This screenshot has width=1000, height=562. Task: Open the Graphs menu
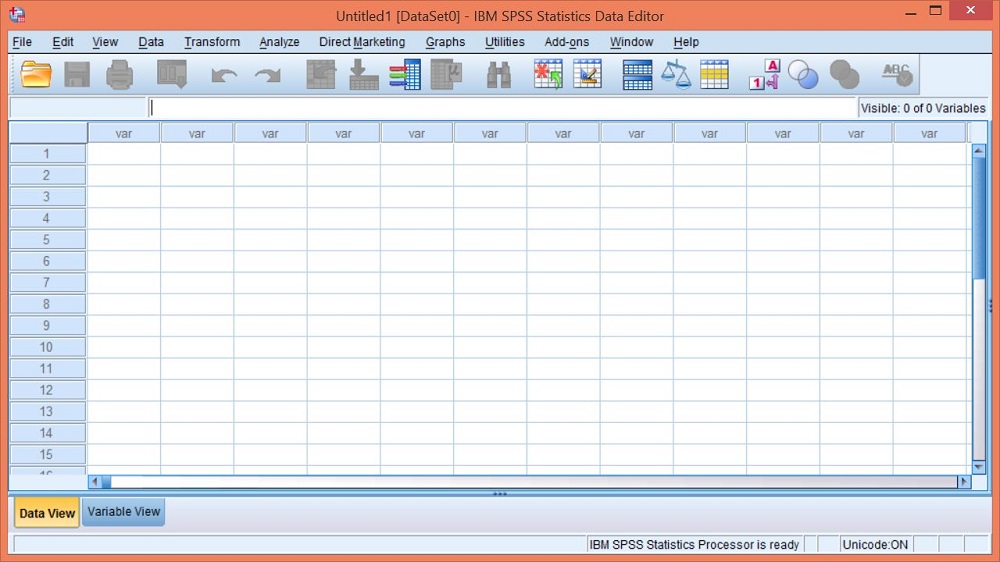tap(445, 42)
